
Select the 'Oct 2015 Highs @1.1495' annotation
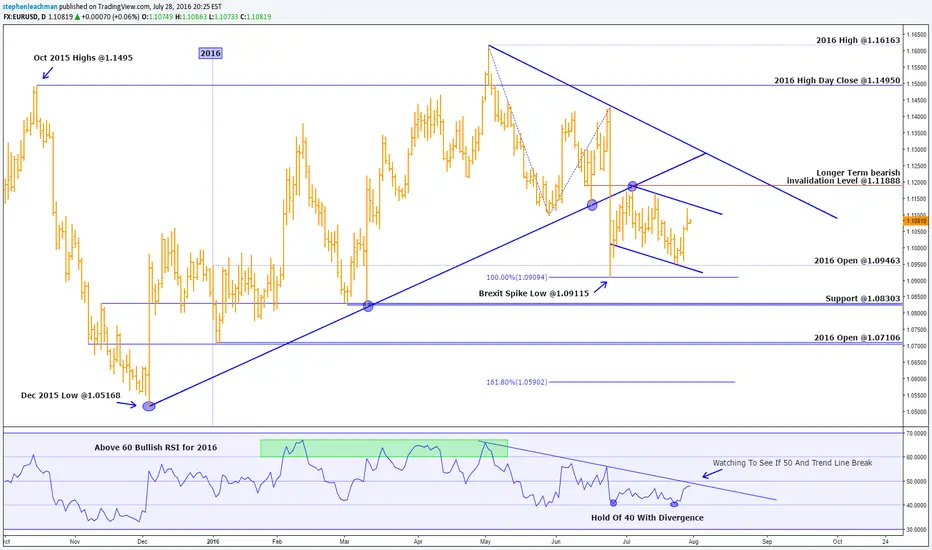83,58
